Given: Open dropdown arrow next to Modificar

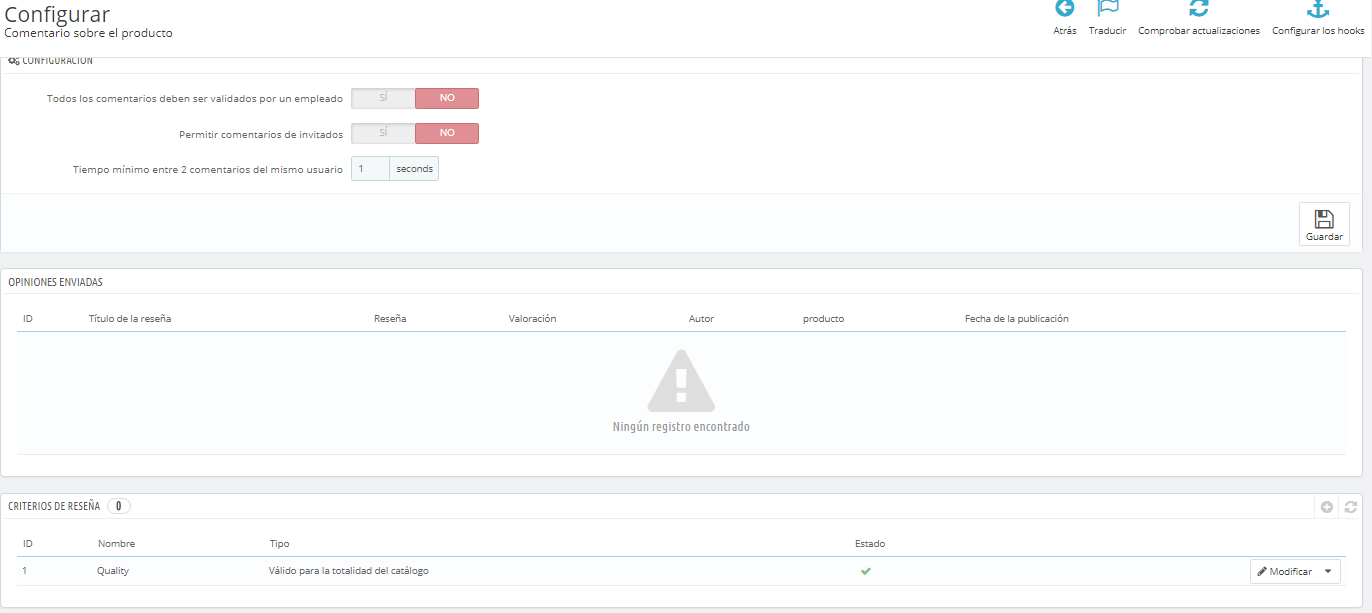Looking at the screenshot, I should click(1328, 571).
